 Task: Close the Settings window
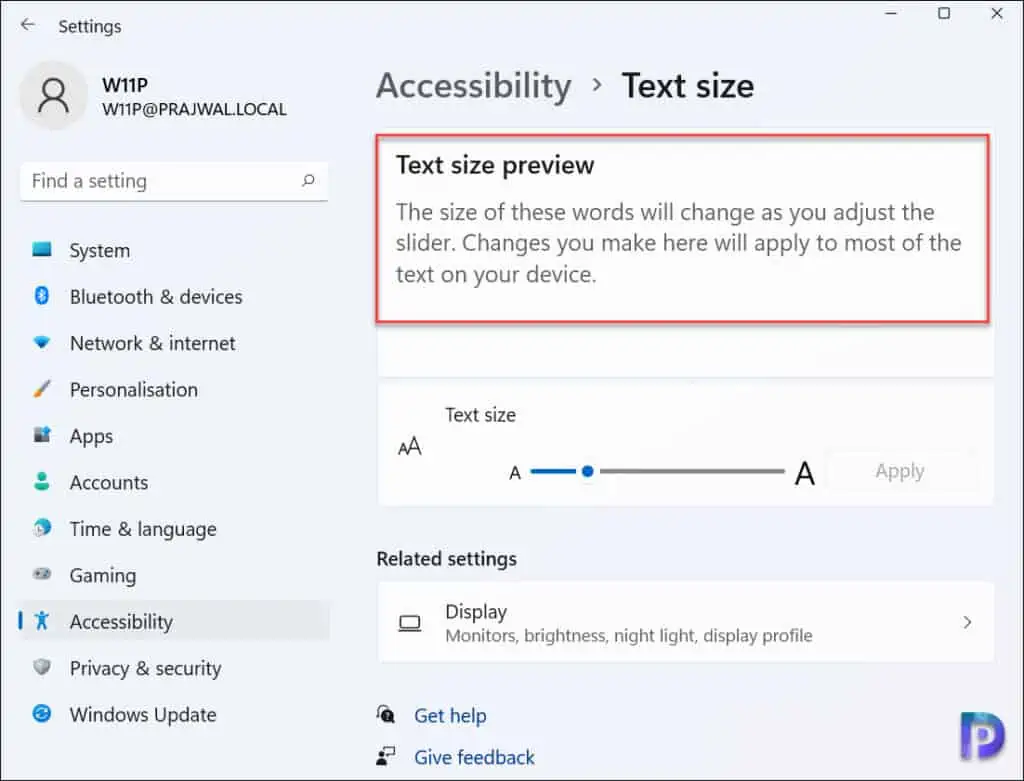[997, 13]
